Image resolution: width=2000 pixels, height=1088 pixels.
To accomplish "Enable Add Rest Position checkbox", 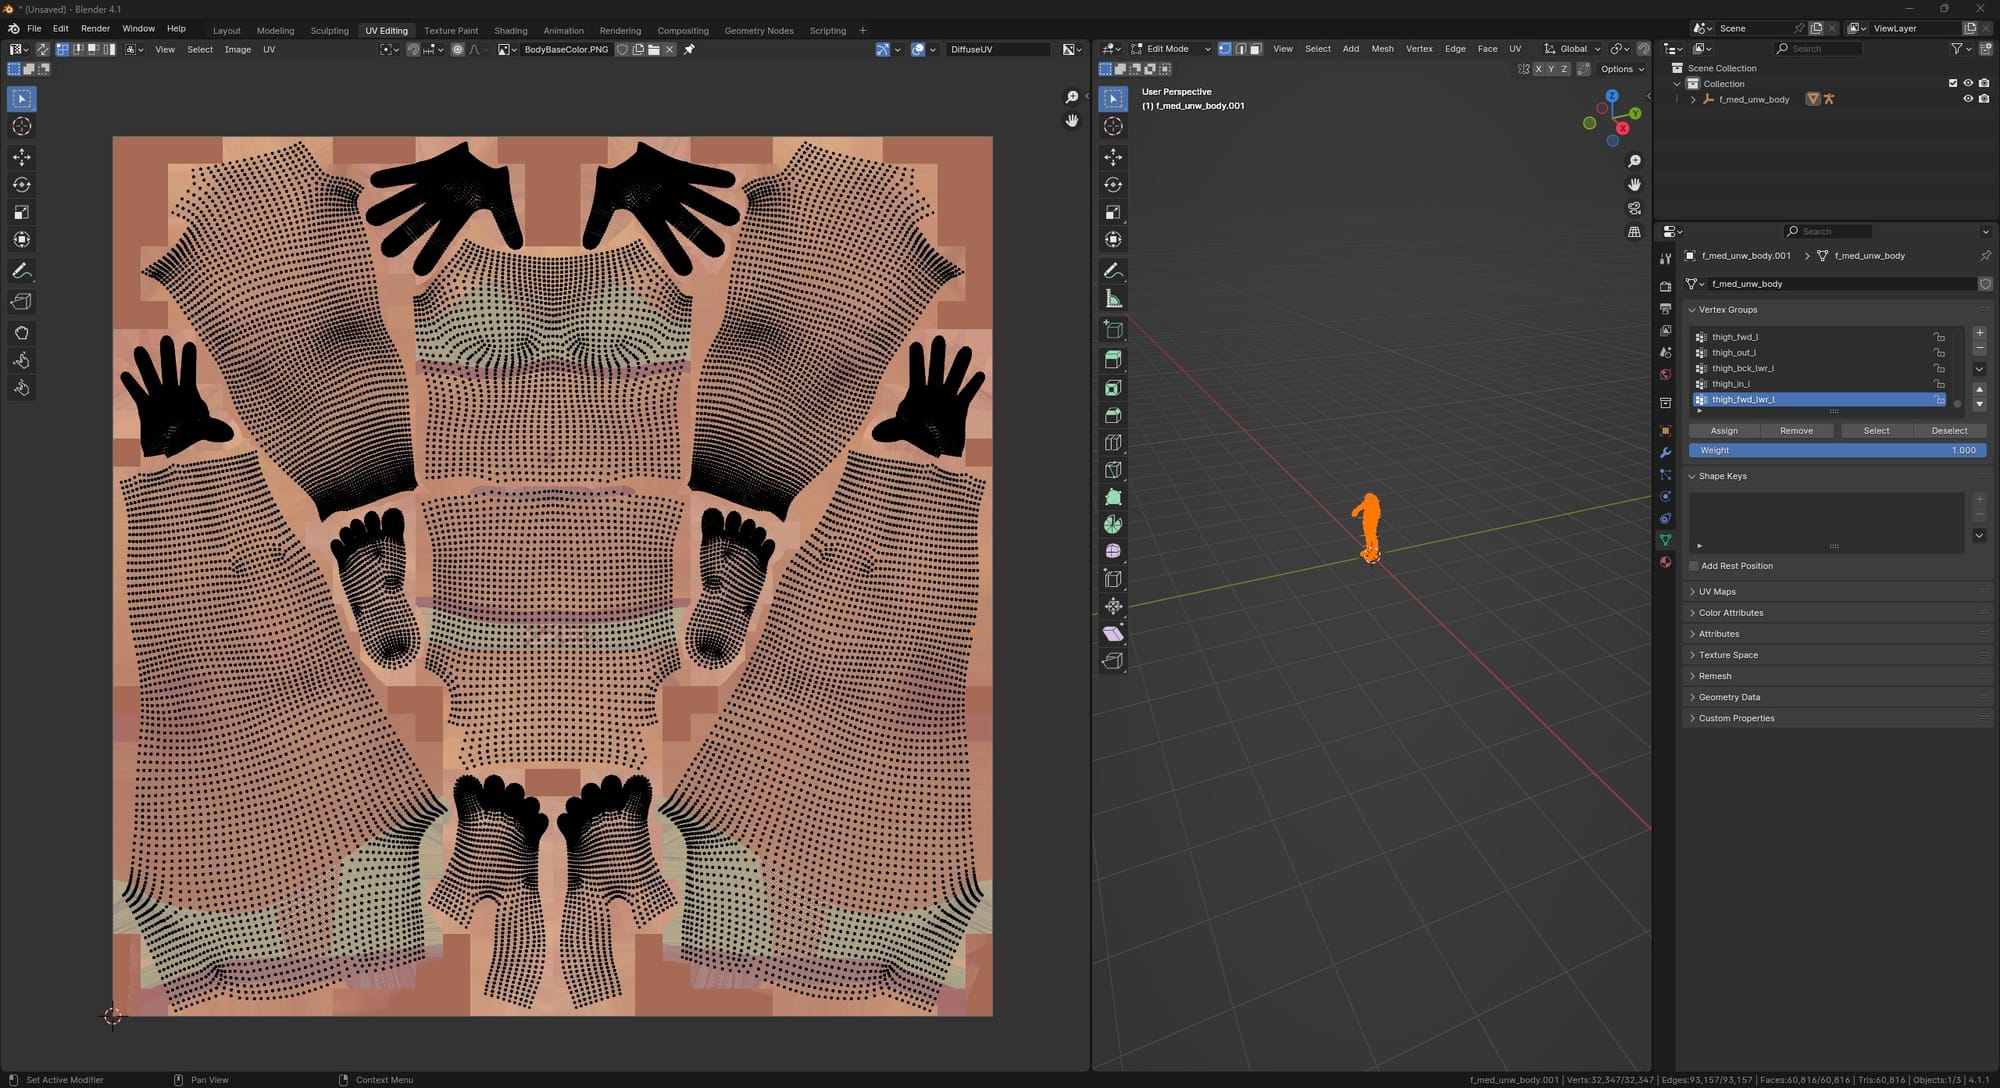I will click(x=1694, y=566).
